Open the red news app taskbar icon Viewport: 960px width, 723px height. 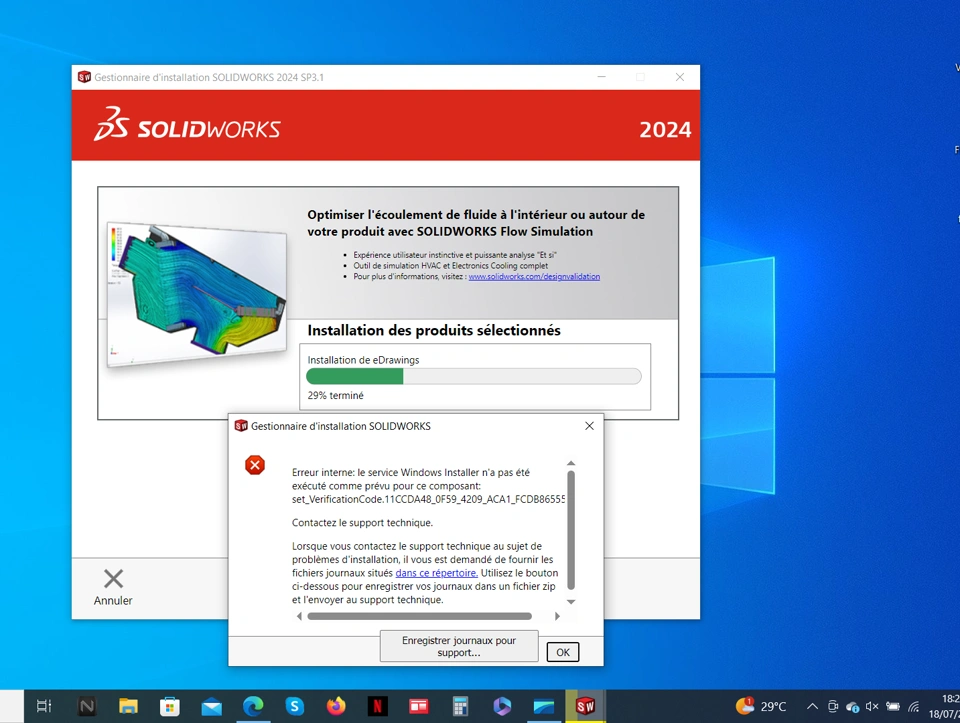pyautogui.click(x=419, y=706)
